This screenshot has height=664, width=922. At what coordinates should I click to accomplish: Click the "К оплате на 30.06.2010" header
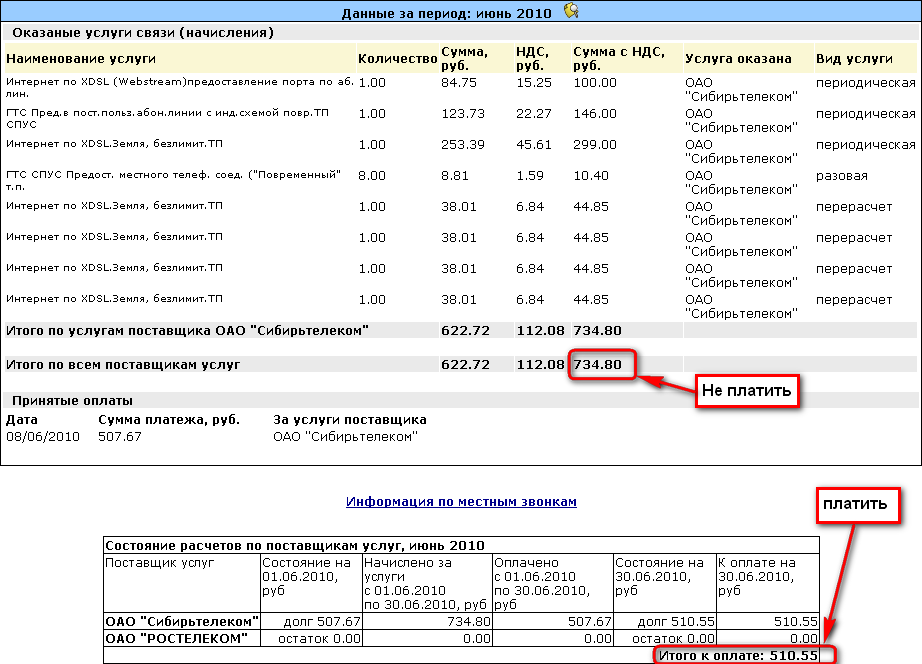pos(767,583)
